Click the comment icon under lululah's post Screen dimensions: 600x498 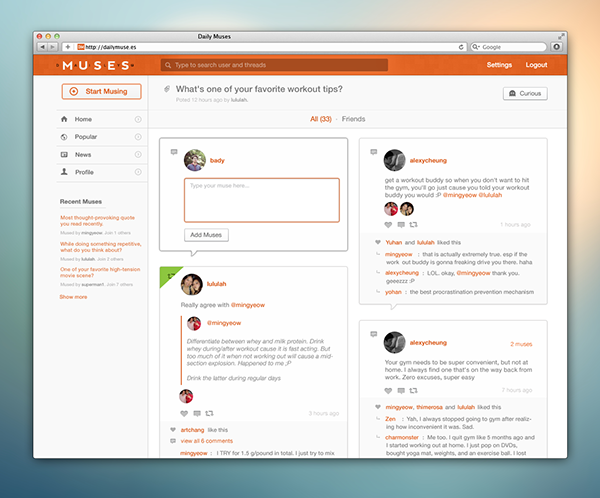click(x=197, y=413)
